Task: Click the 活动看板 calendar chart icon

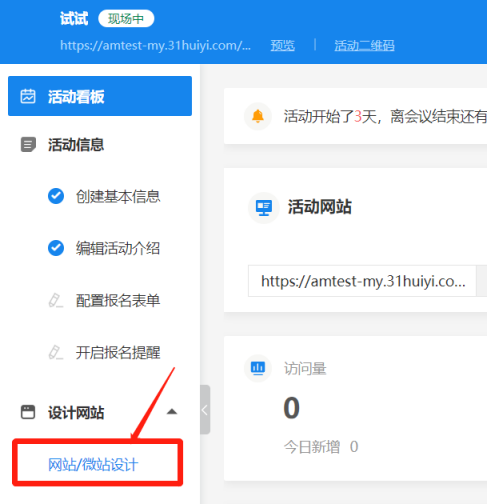Action: [x=28, y=96]
